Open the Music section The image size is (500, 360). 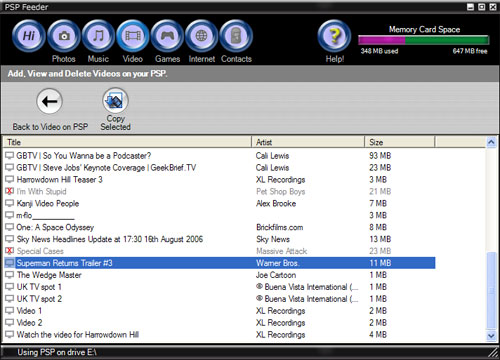(x=98, y=36)
